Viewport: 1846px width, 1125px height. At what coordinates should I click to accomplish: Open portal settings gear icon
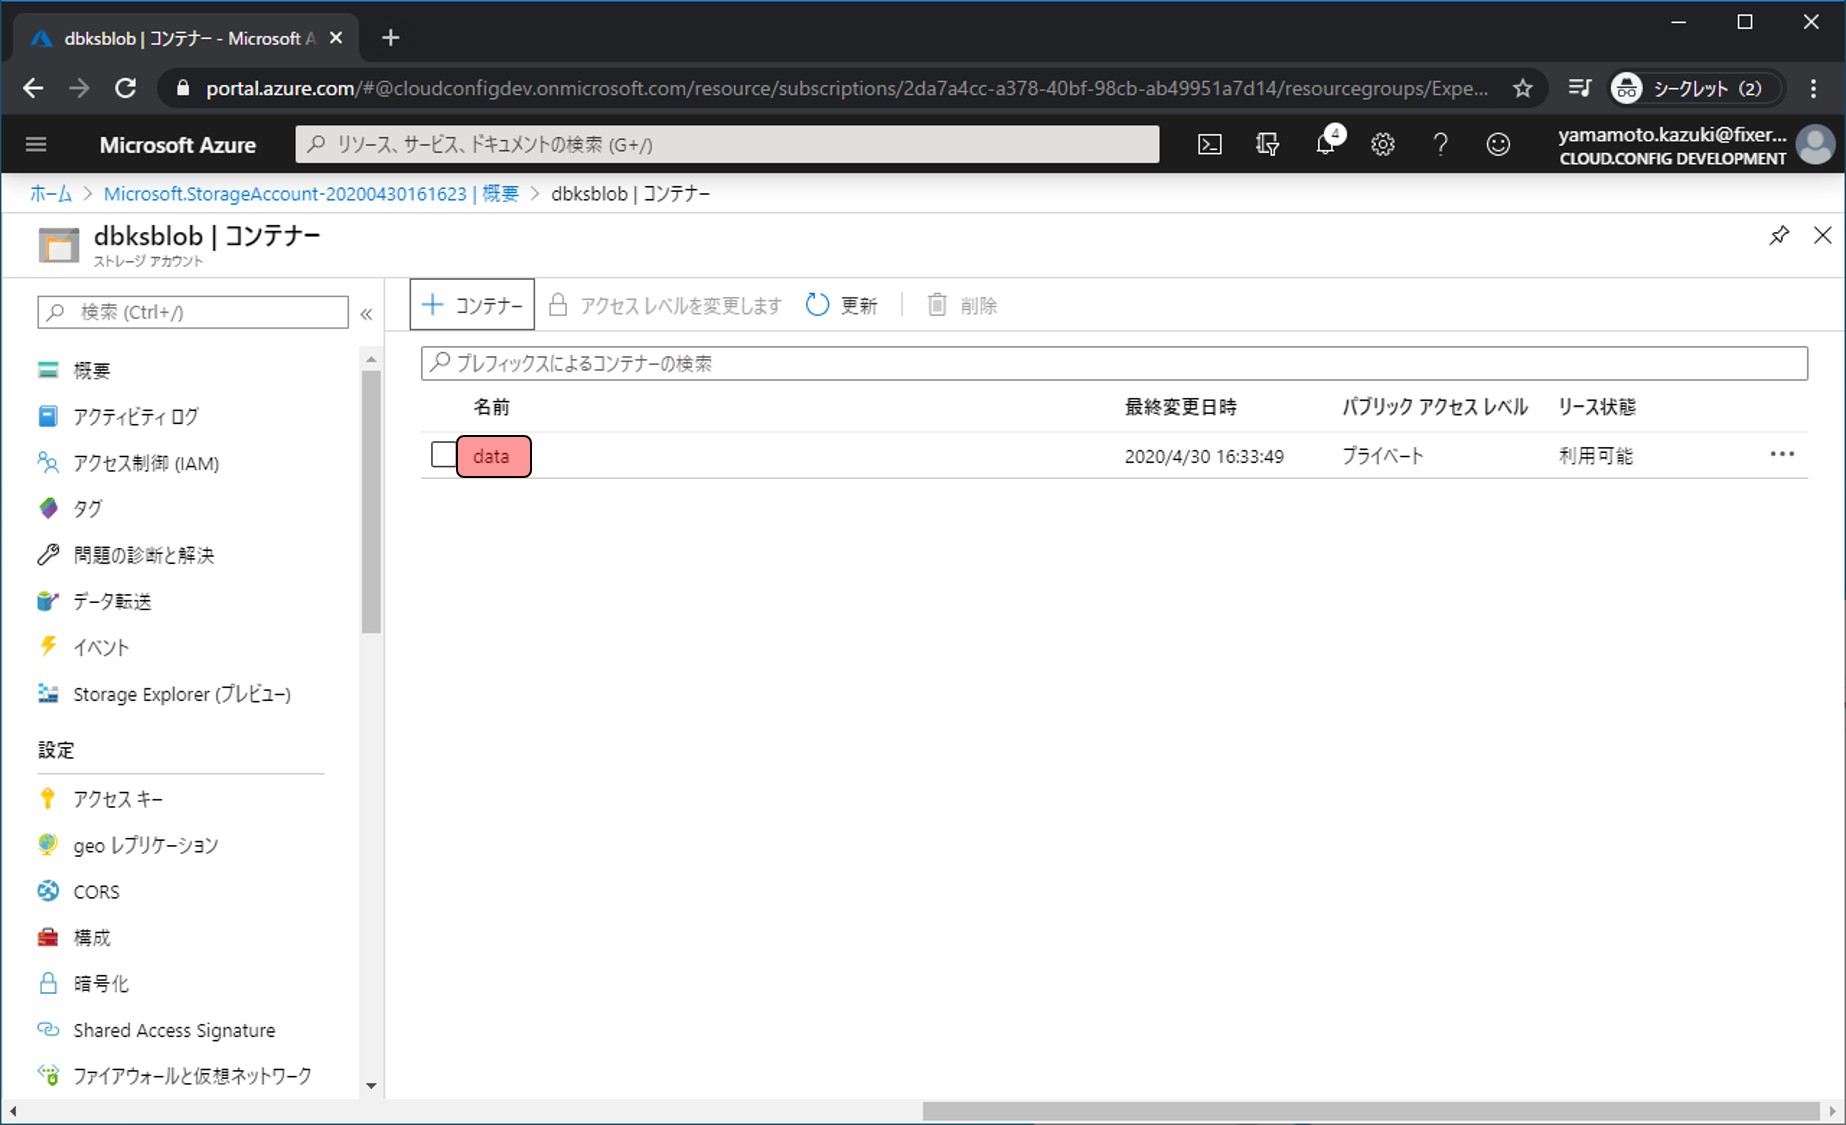(x=1382, y=145)
